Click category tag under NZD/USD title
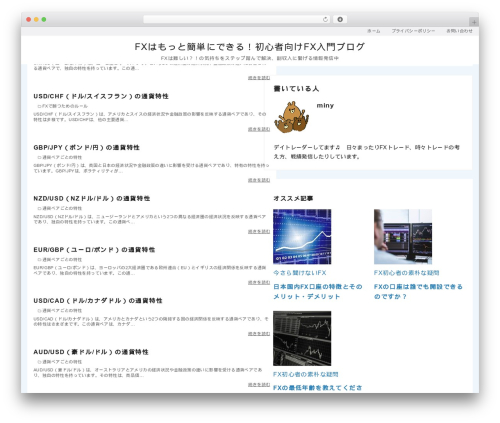Viewport: 500px width, 423px height. (60, 208)
